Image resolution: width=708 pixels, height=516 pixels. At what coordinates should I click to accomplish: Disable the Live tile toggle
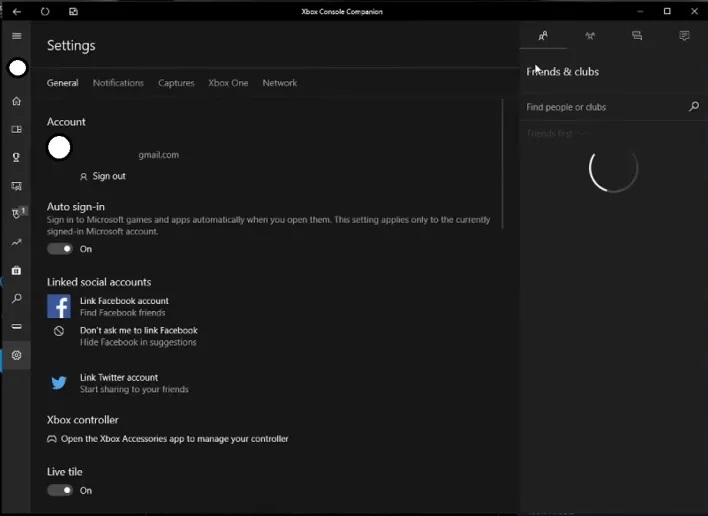[x=60, y=490]
